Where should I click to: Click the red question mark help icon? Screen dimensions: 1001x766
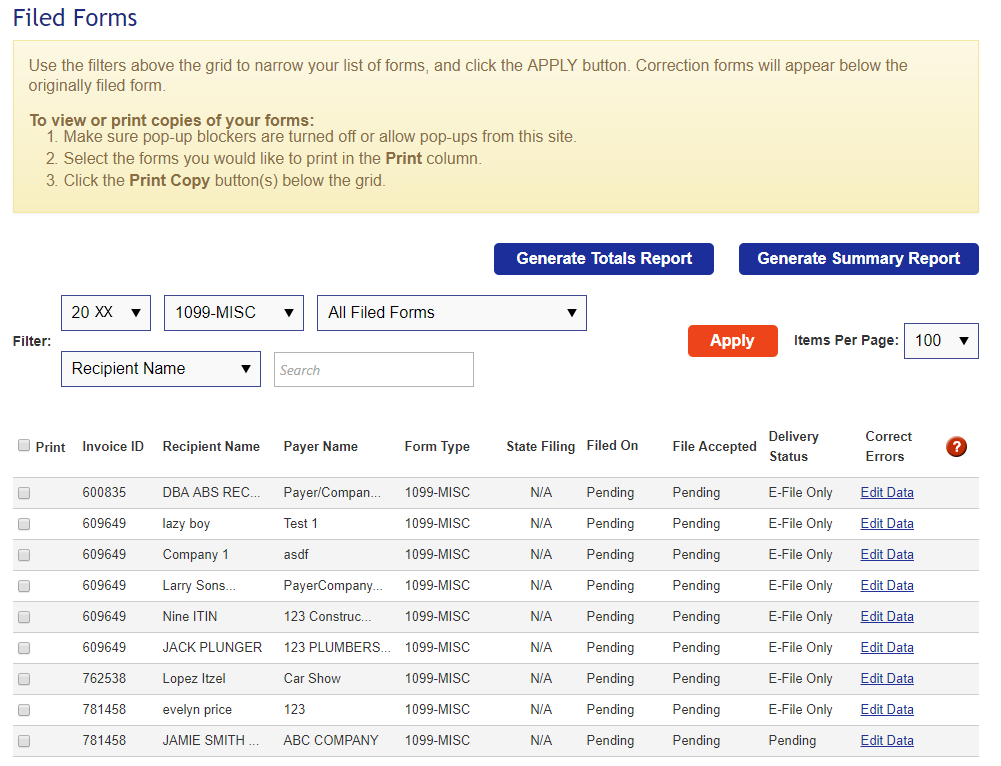pyautogui.click(x=956, y=447)
